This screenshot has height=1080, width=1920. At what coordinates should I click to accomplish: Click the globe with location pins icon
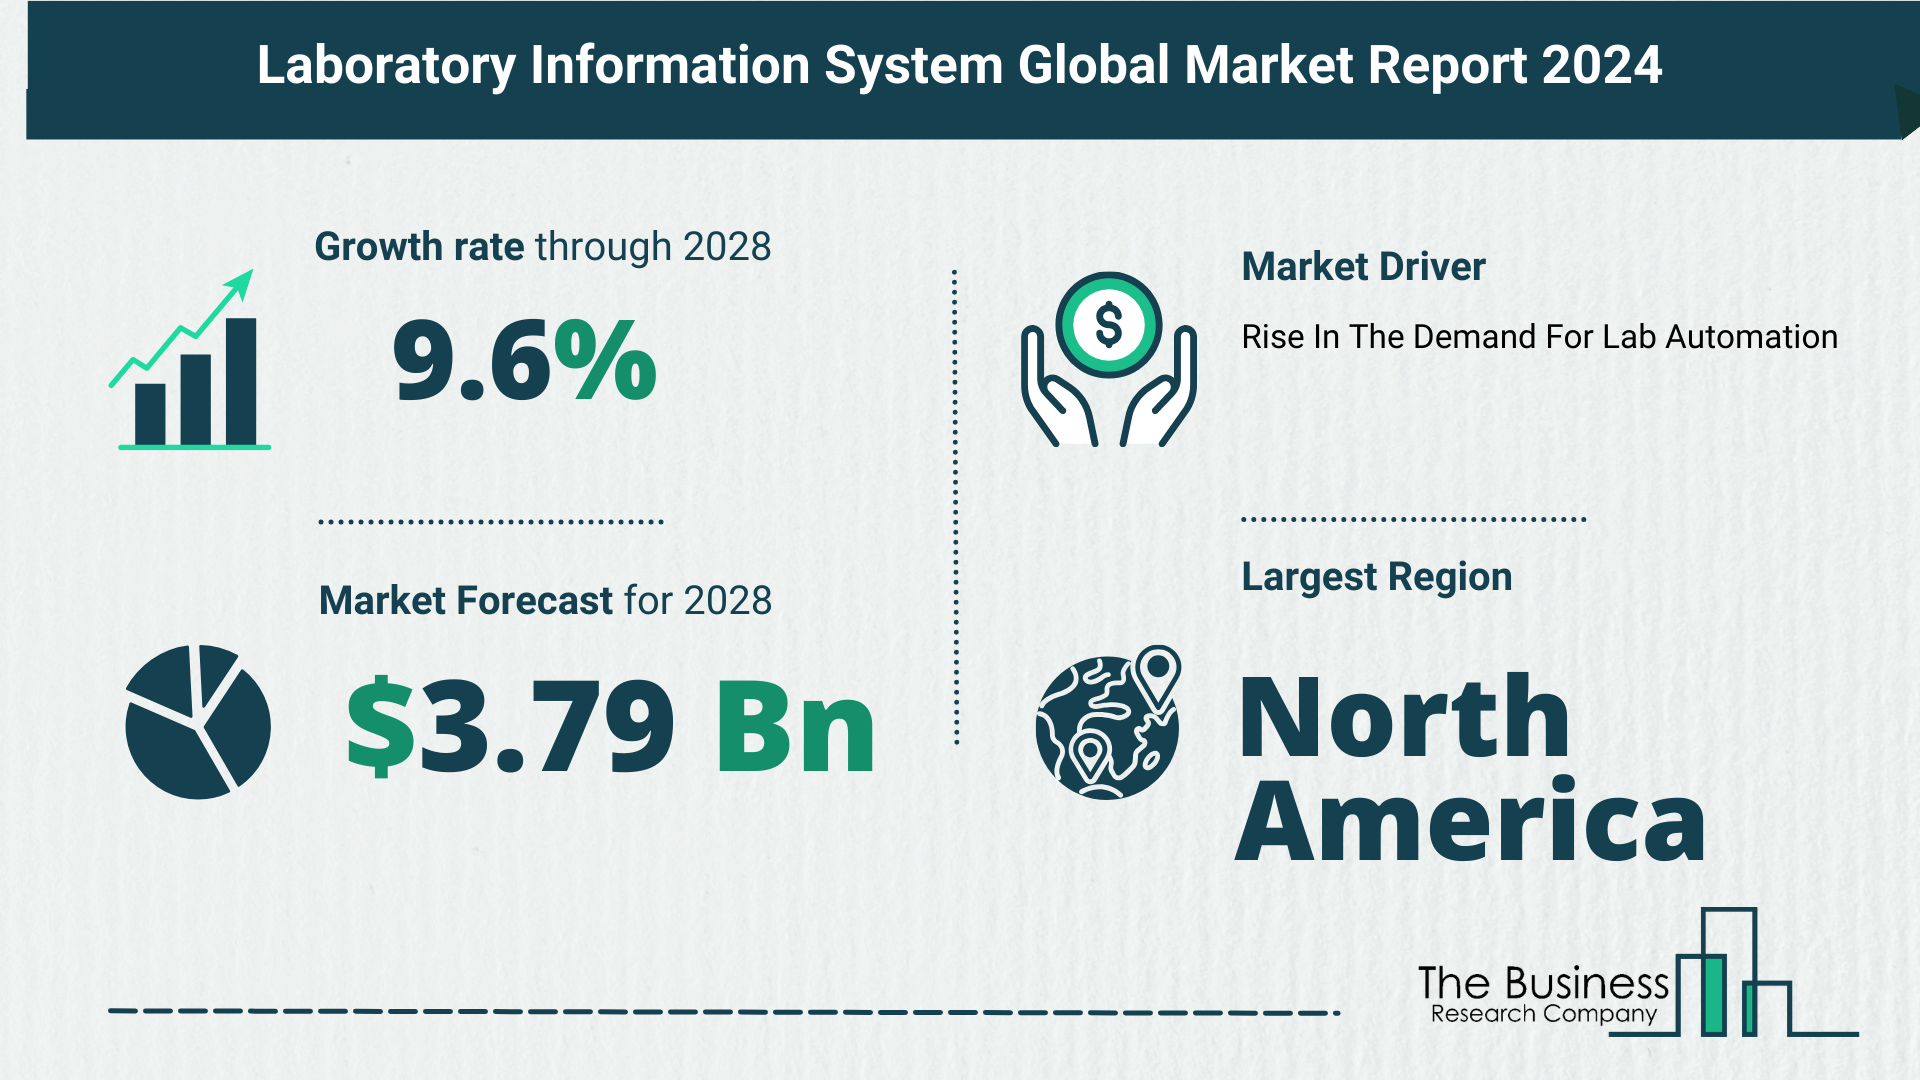click(x=1108, y=722)
